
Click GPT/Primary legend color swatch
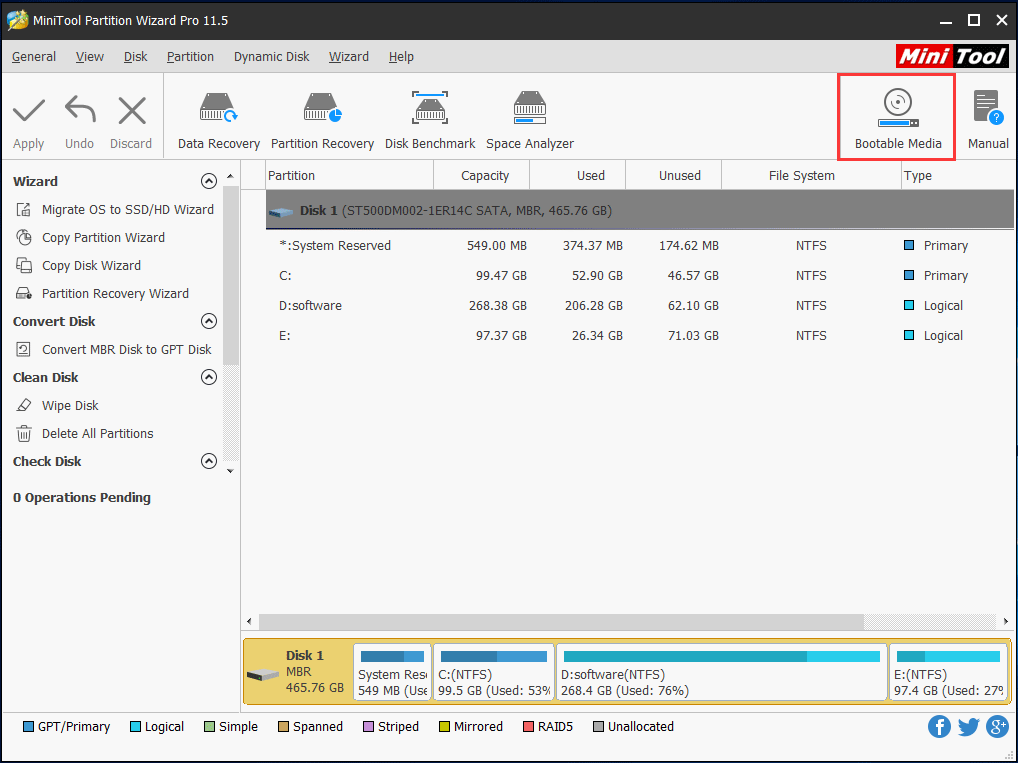28,727
